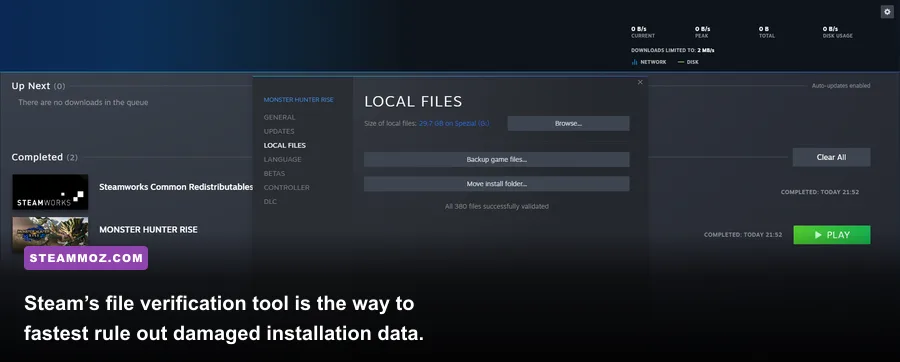Open the Betas tab in properties
Viewport: 900px width, 362px height.
tap(274, 173)
